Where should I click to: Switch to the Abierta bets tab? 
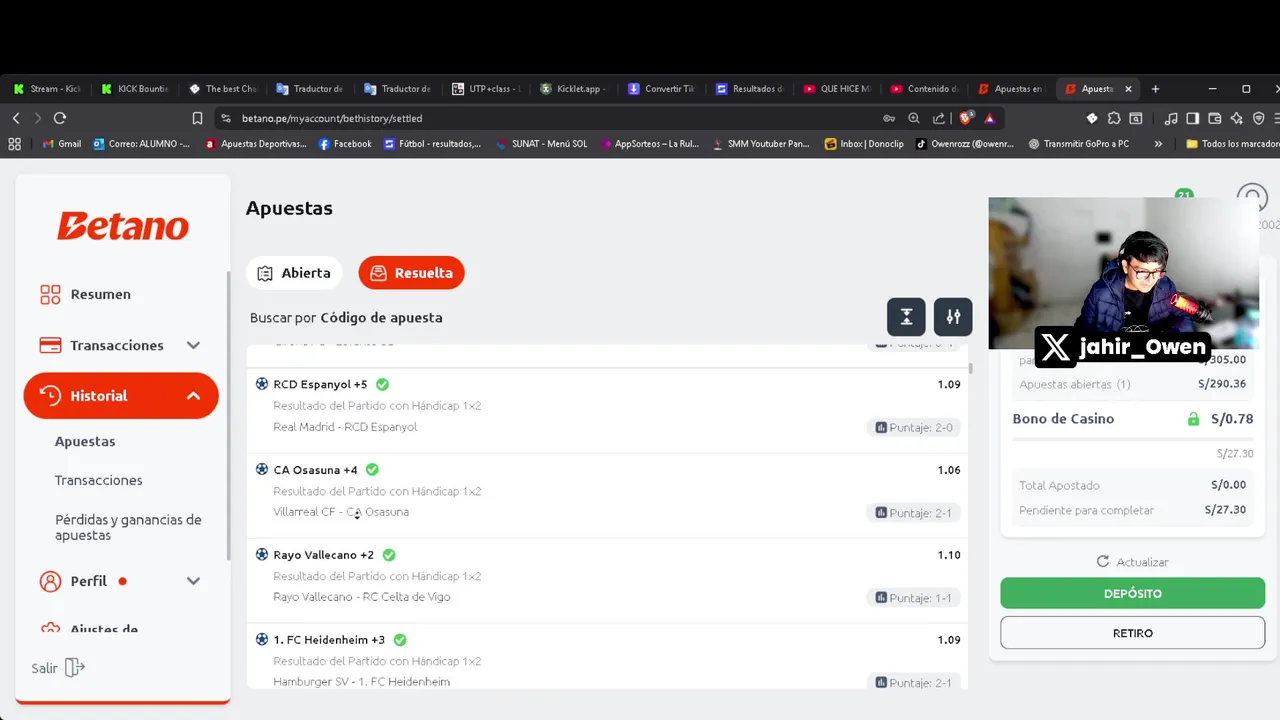[x=294, y=273]
